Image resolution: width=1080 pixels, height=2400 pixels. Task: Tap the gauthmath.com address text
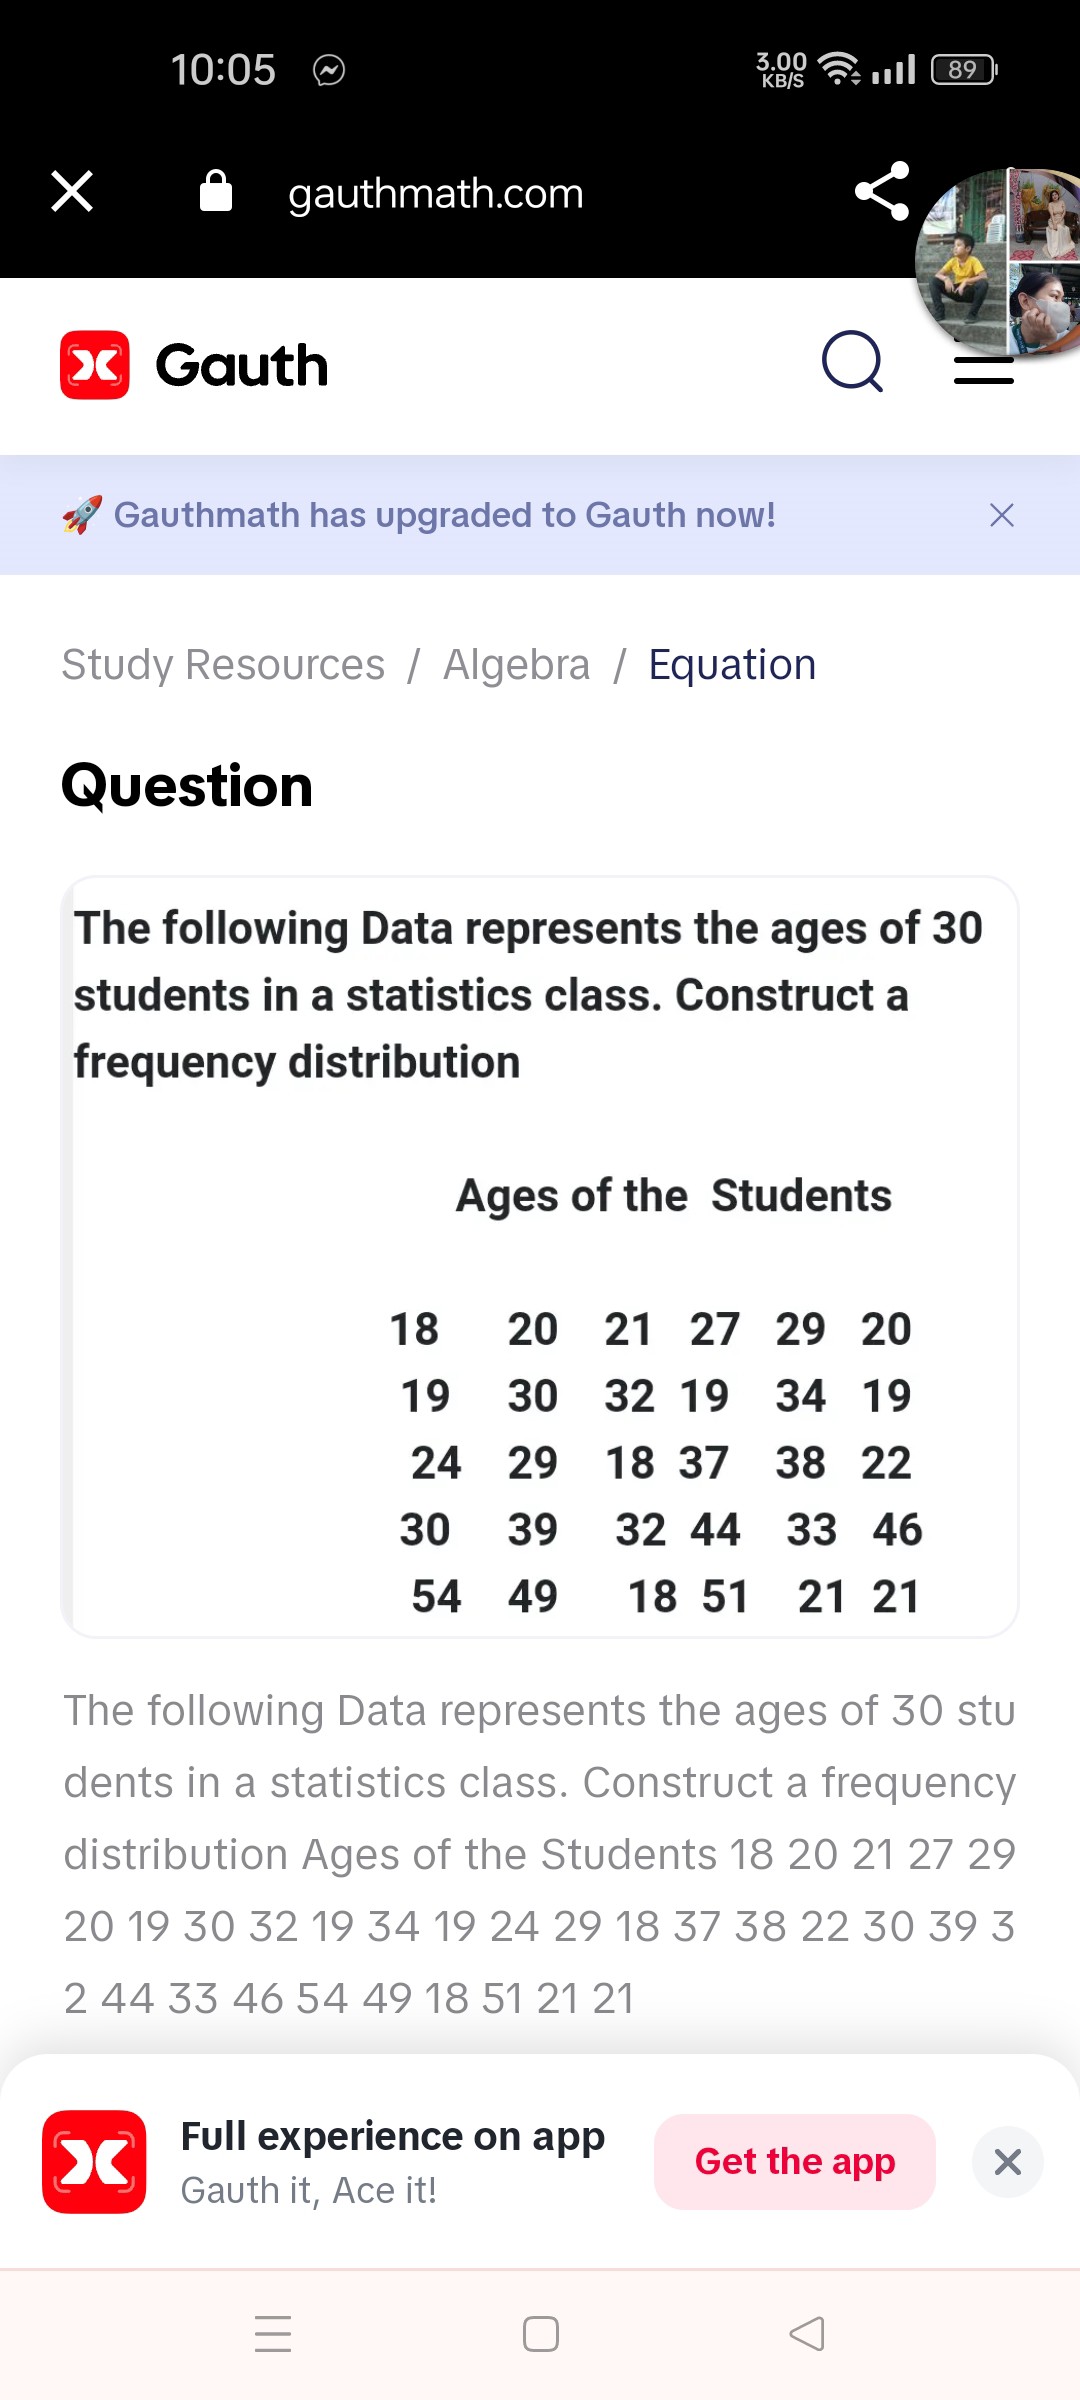pyautogui.click(x=436, y=193)
